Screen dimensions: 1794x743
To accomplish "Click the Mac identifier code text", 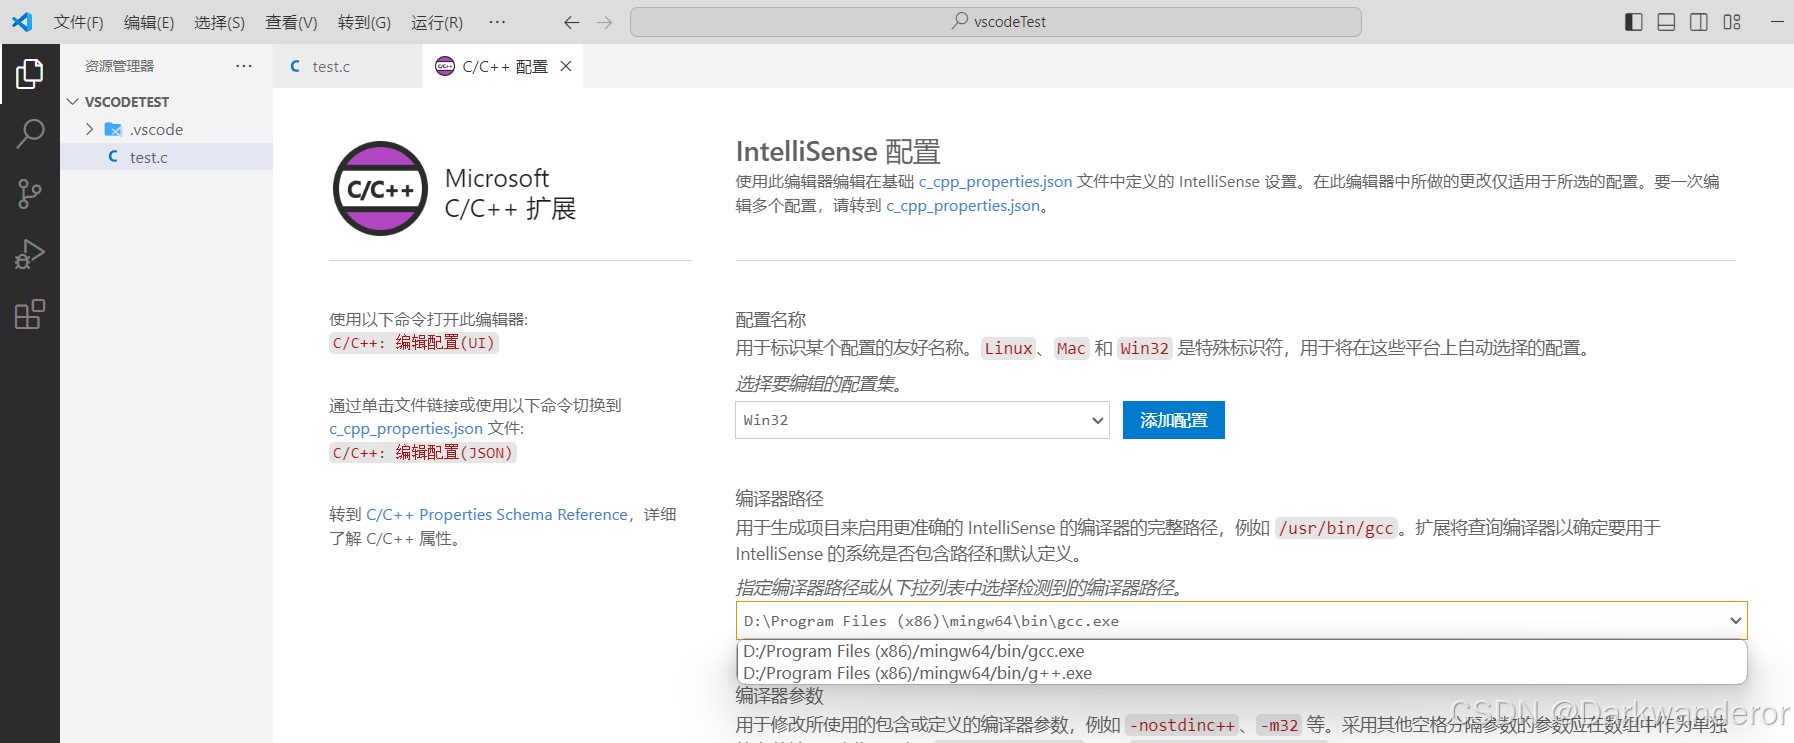I will [x=1071, y=349].
